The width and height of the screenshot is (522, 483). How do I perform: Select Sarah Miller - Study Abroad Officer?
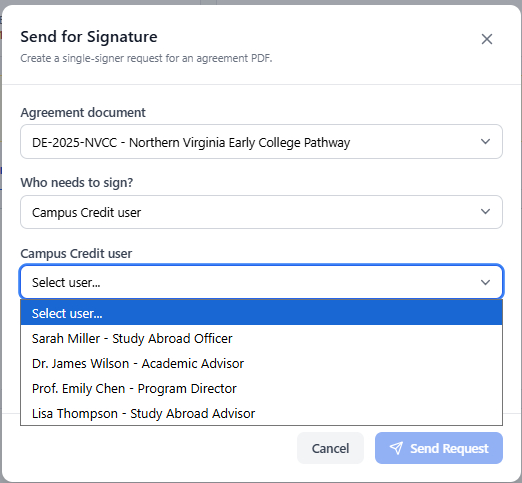coord(261,338)
